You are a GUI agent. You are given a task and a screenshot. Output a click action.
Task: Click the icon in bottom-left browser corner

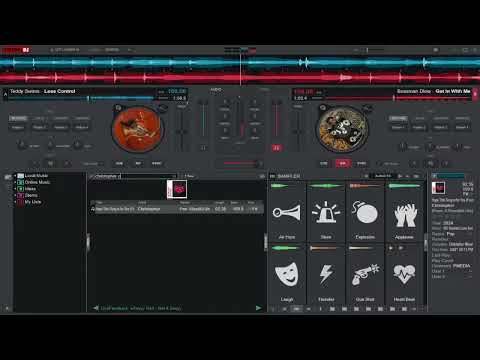(x=7, y=308)
